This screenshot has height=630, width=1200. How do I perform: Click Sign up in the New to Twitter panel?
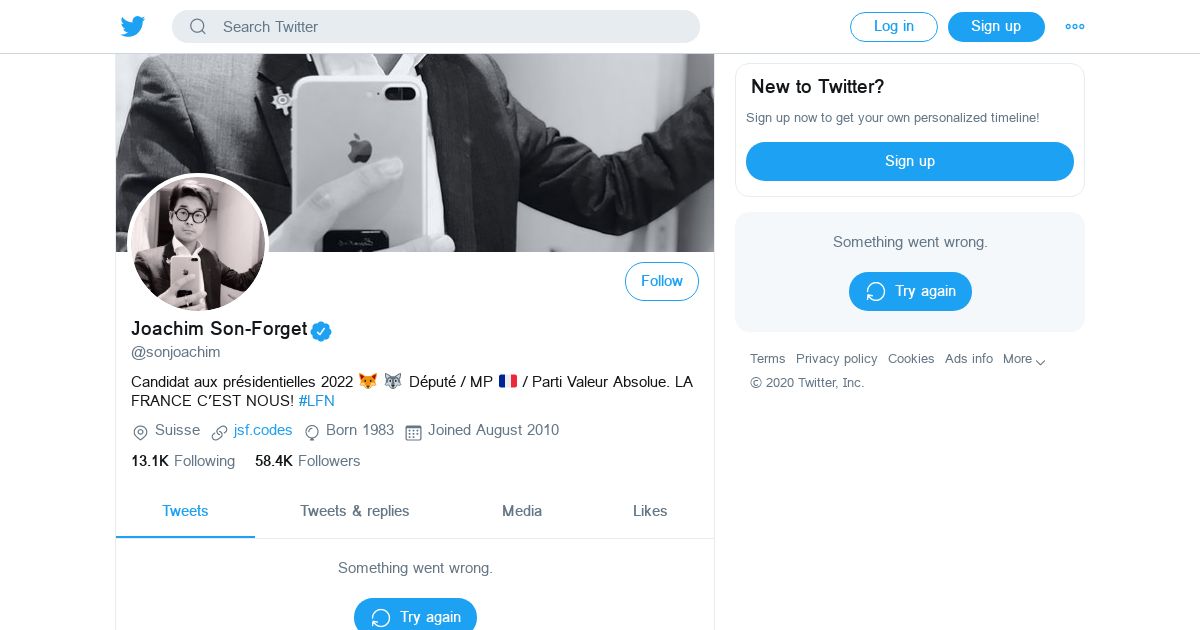[x=910, y=161]
